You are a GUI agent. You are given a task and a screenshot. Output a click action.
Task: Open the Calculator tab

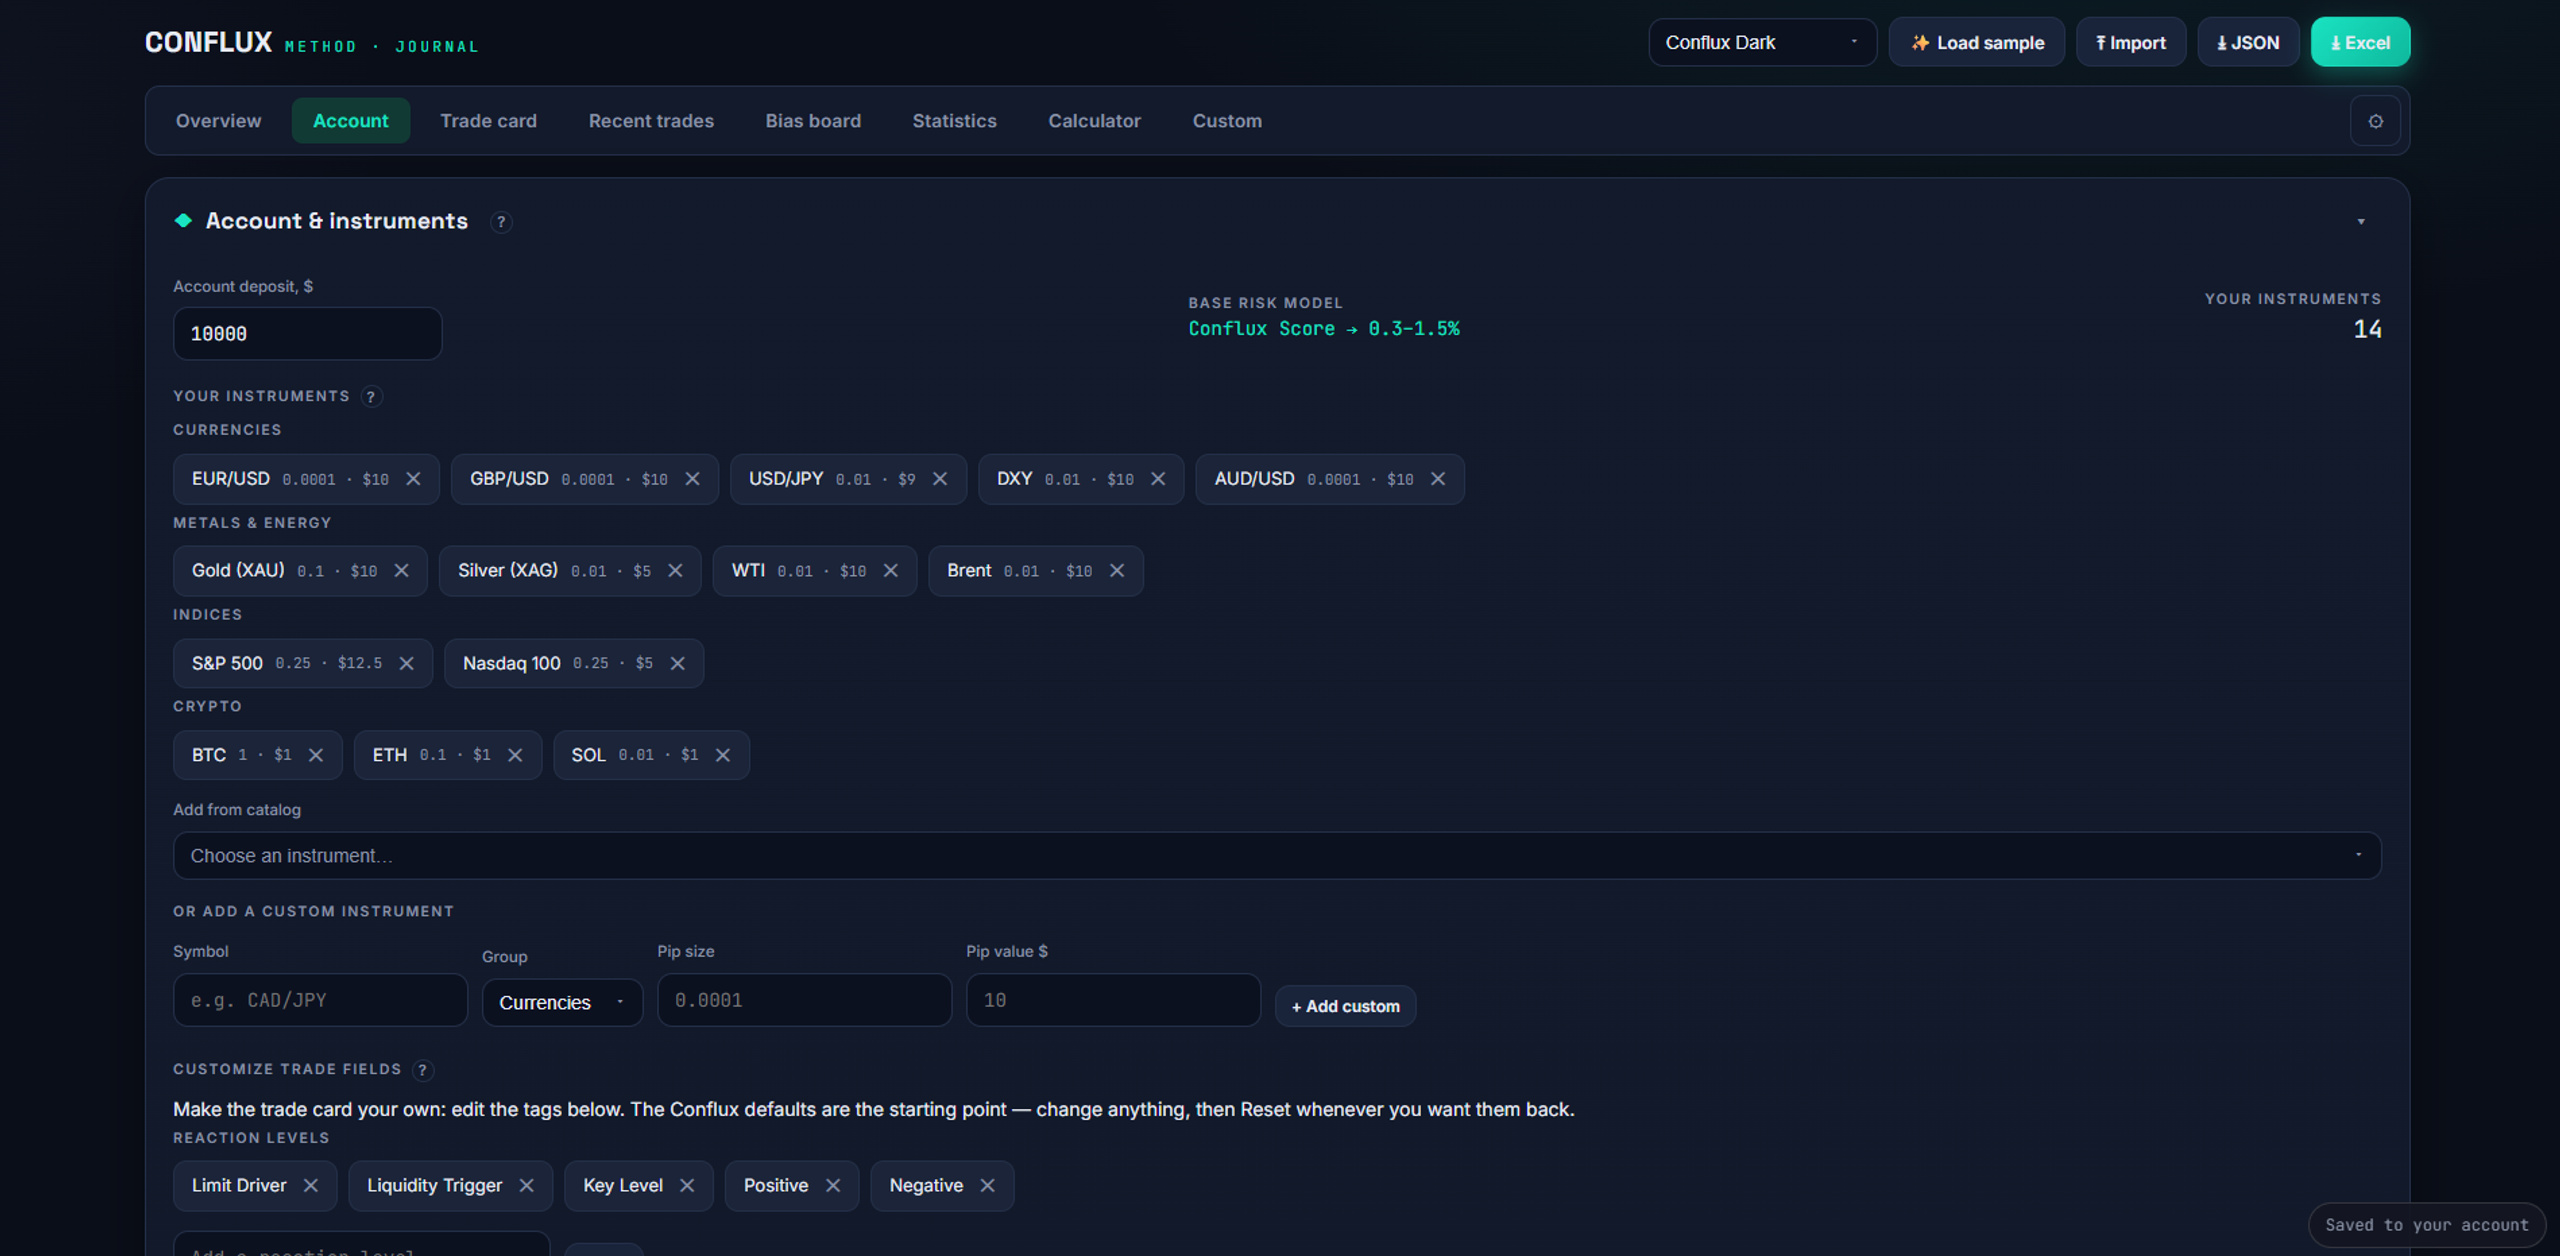coord(1094,121)
